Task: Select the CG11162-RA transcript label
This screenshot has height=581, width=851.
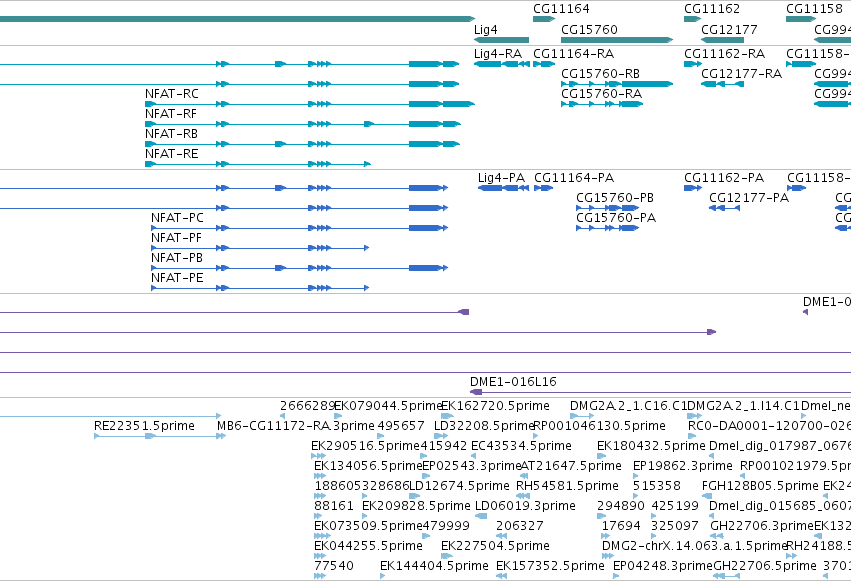Action: tap(724, 54)
